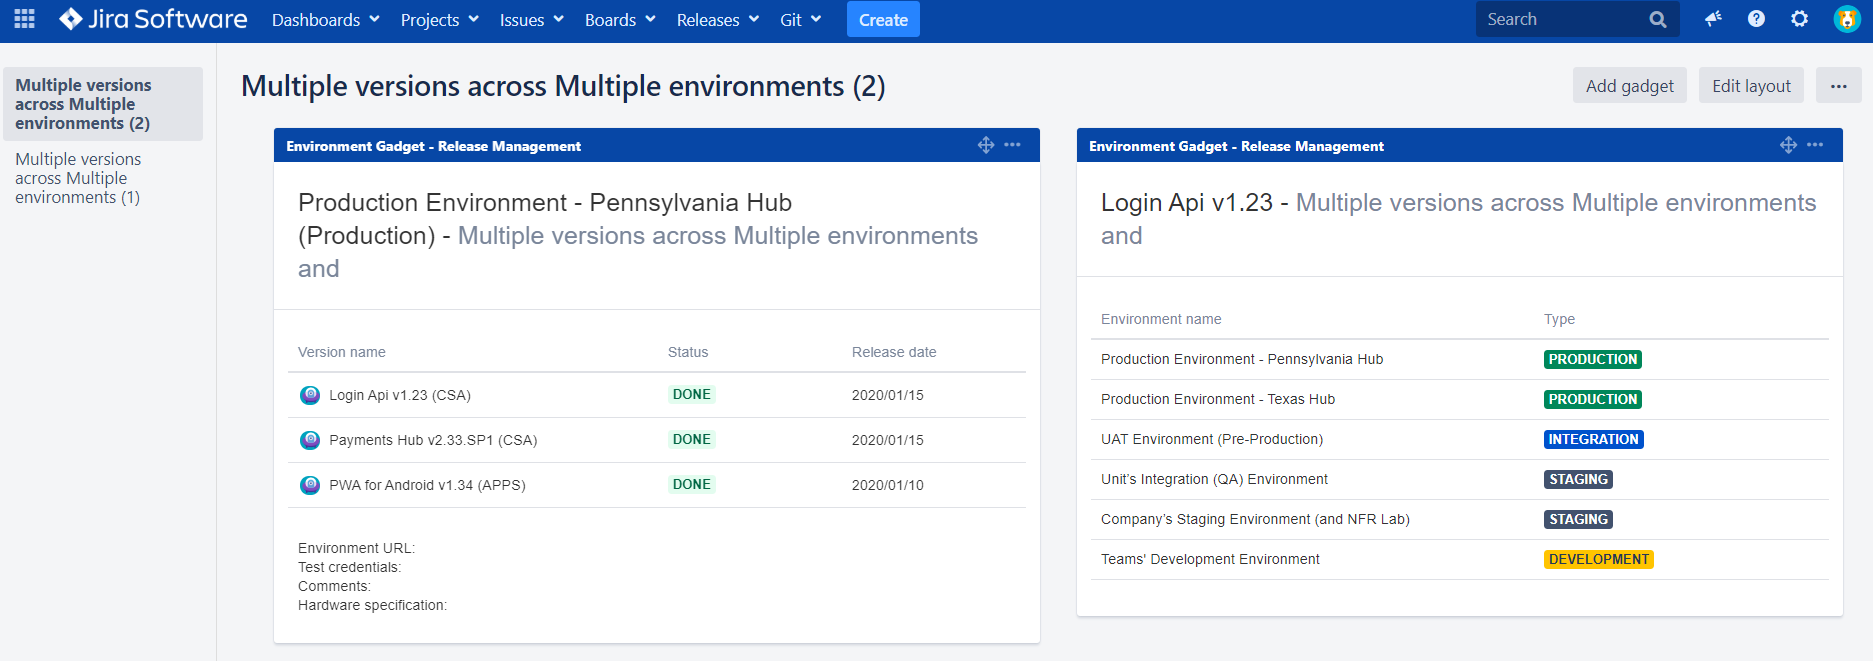Open the help question mark icon
The height and width of the screenshot is (661, 1873).
1756,19
